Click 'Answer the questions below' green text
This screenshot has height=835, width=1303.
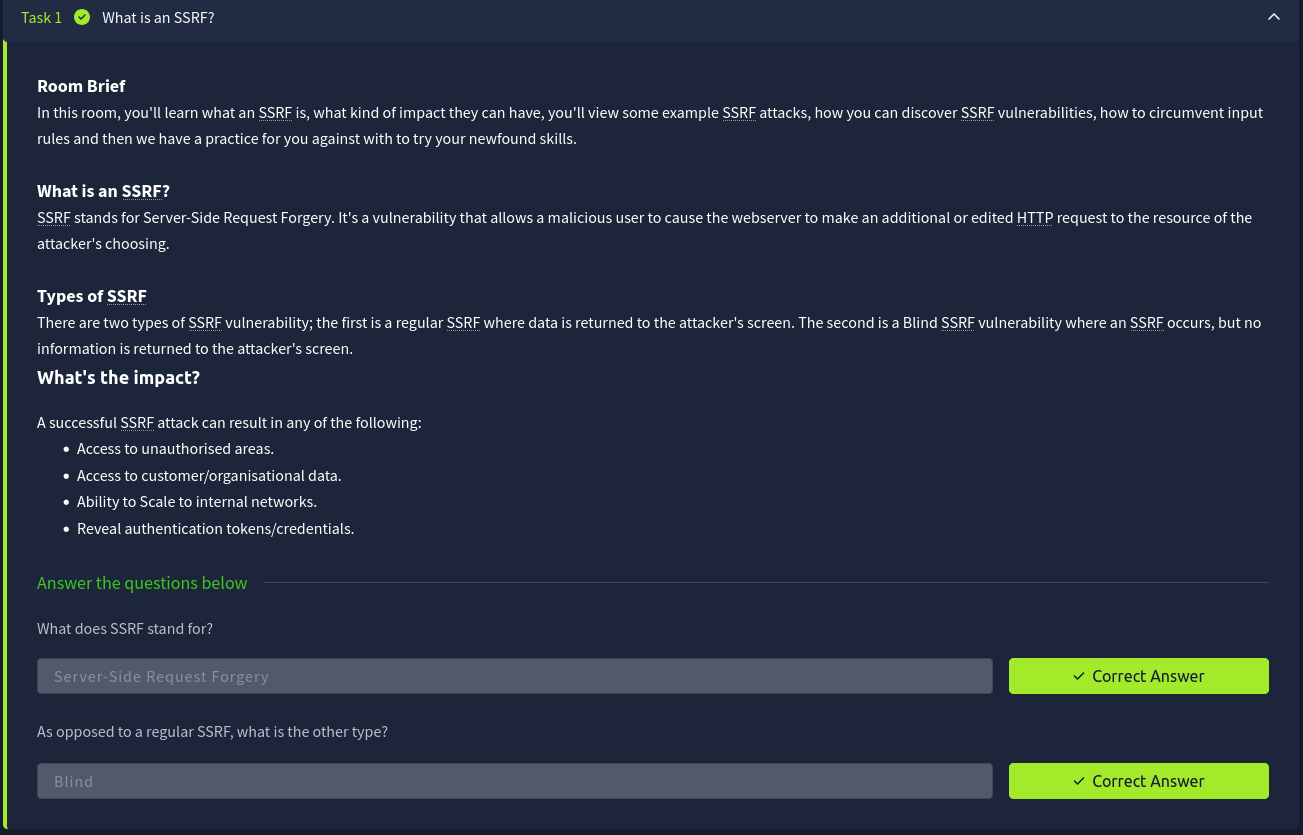click(142, 583)
